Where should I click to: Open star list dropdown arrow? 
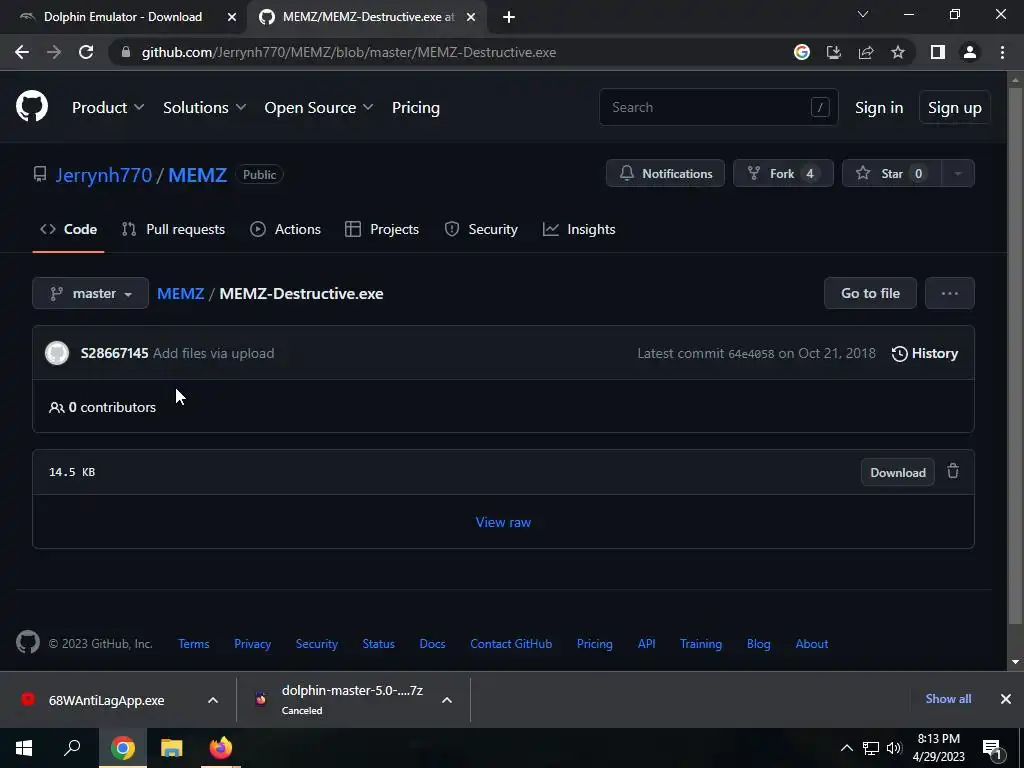coord(958,174)
